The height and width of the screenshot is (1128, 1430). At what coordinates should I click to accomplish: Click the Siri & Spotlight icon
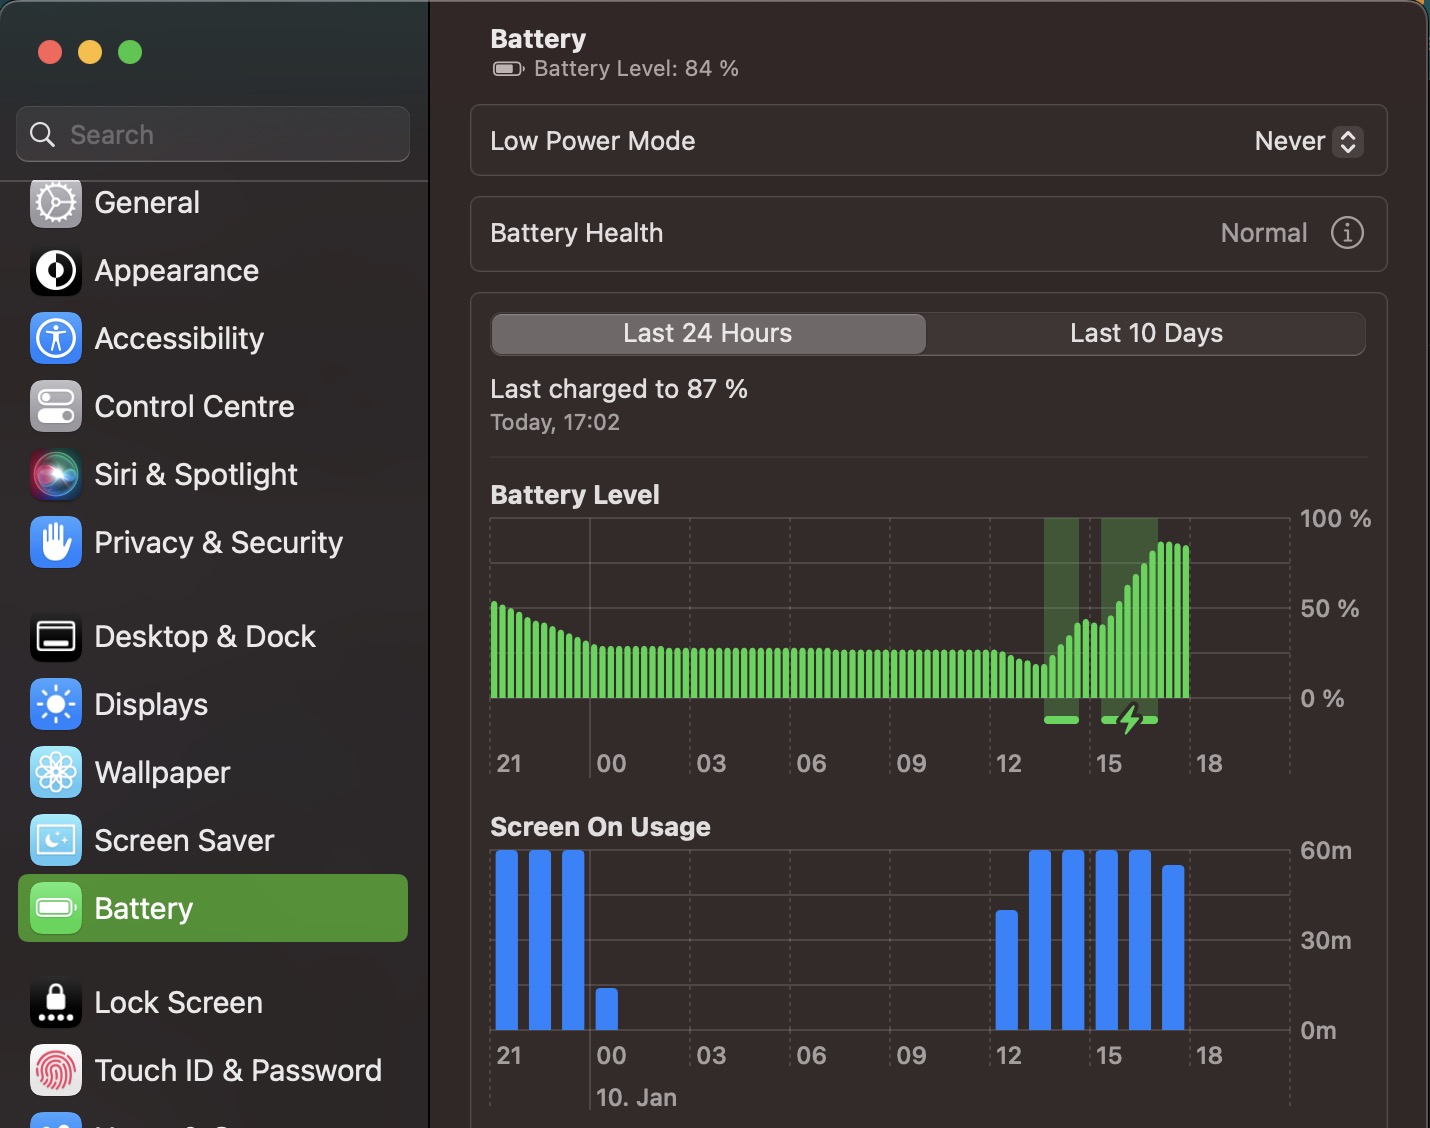(56, 475)
